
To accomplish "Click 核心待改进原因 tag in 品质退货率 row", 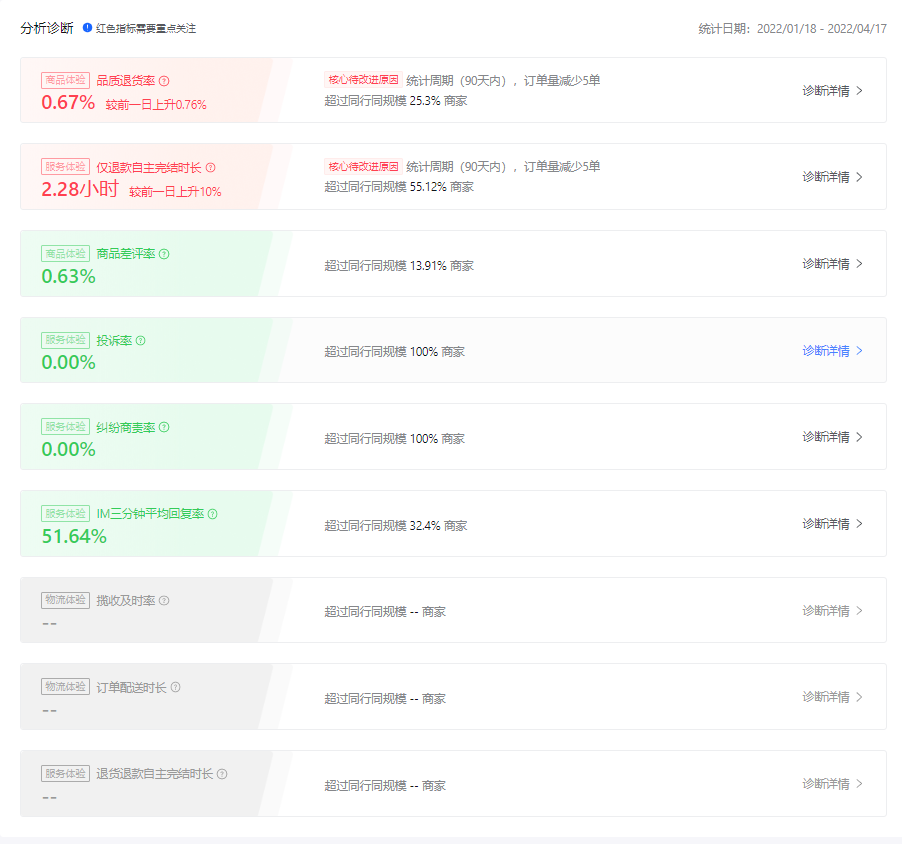I will 362,80.
